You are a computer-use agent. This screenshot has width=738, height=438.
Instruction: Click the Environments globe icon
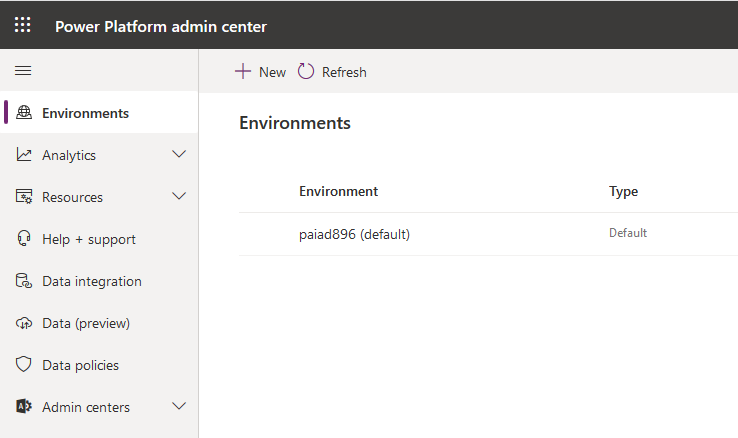(25, 113)
